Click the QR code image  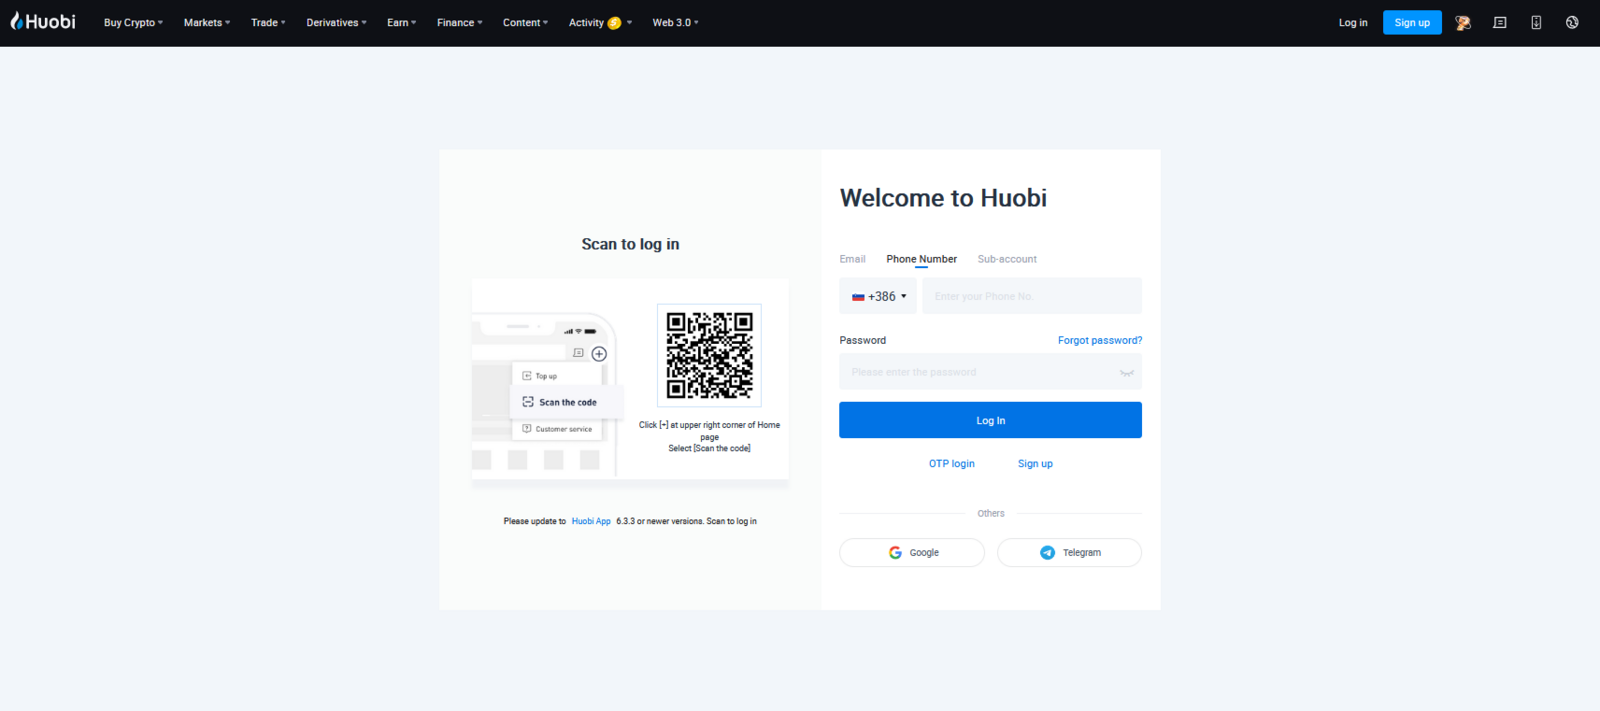tap(710, 355)
